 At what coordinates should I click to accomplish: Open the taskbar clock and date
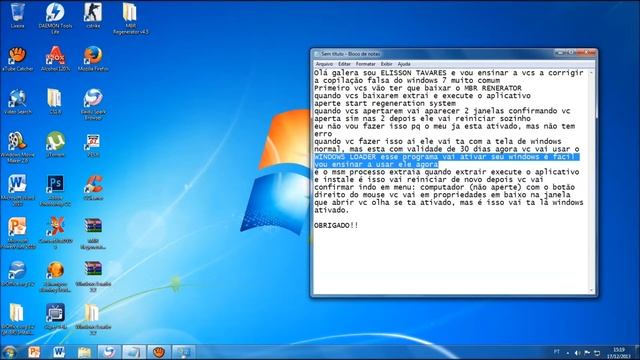(x=619, y=353)
